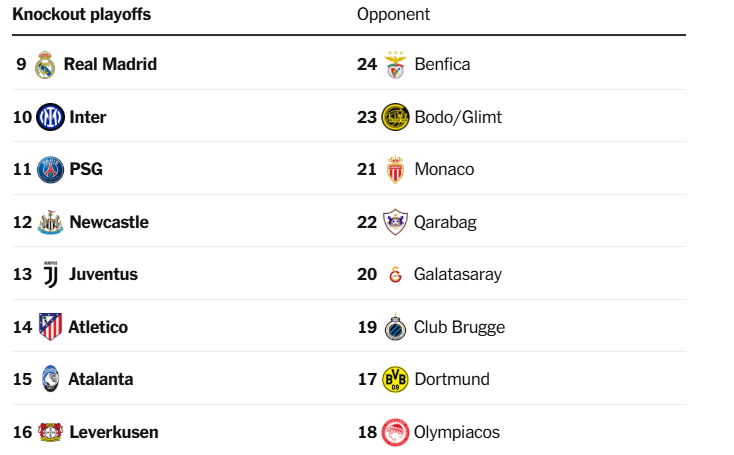Click the Olympiacos red badge
This screenshot has height=455, width=734.
coord(396,432)
